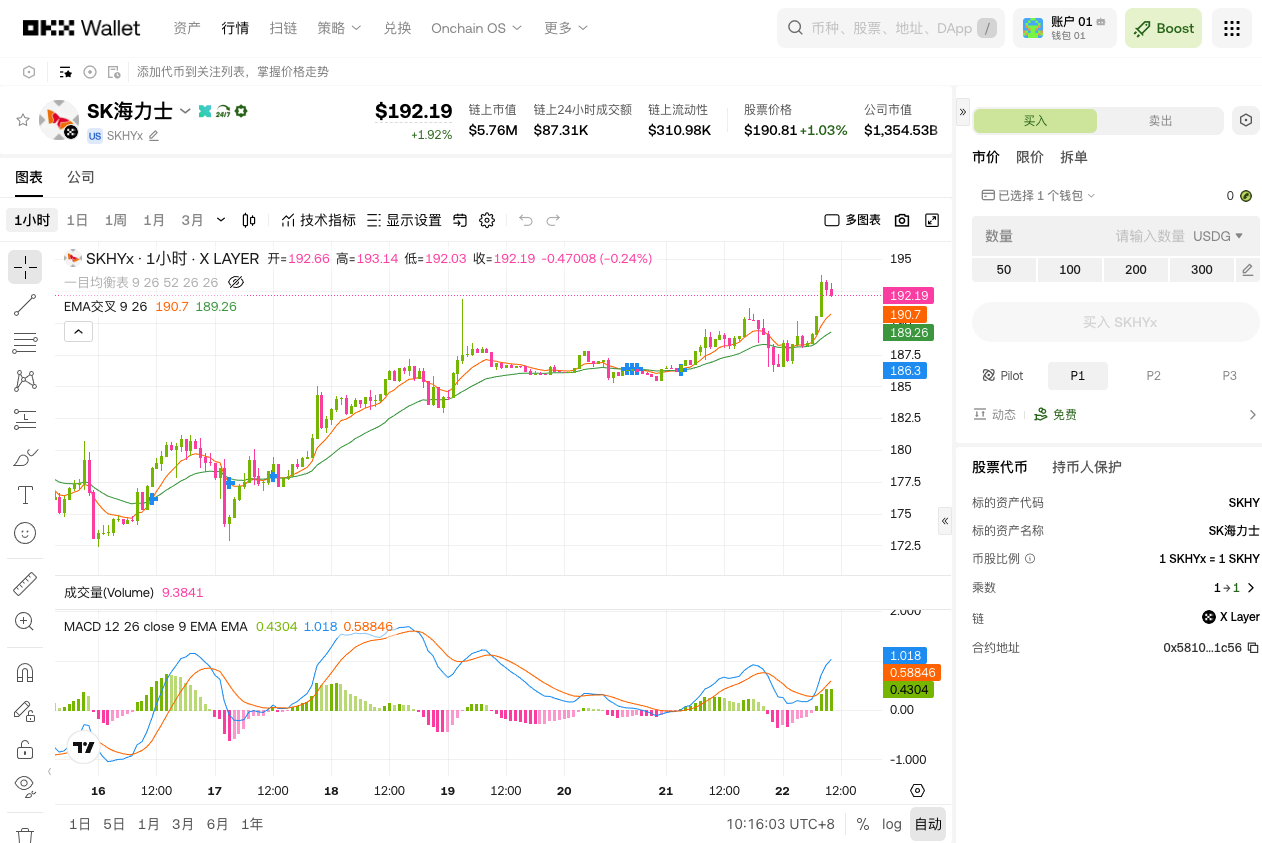
Task: Open the emoji sticker tool
Action: (25, 533)
